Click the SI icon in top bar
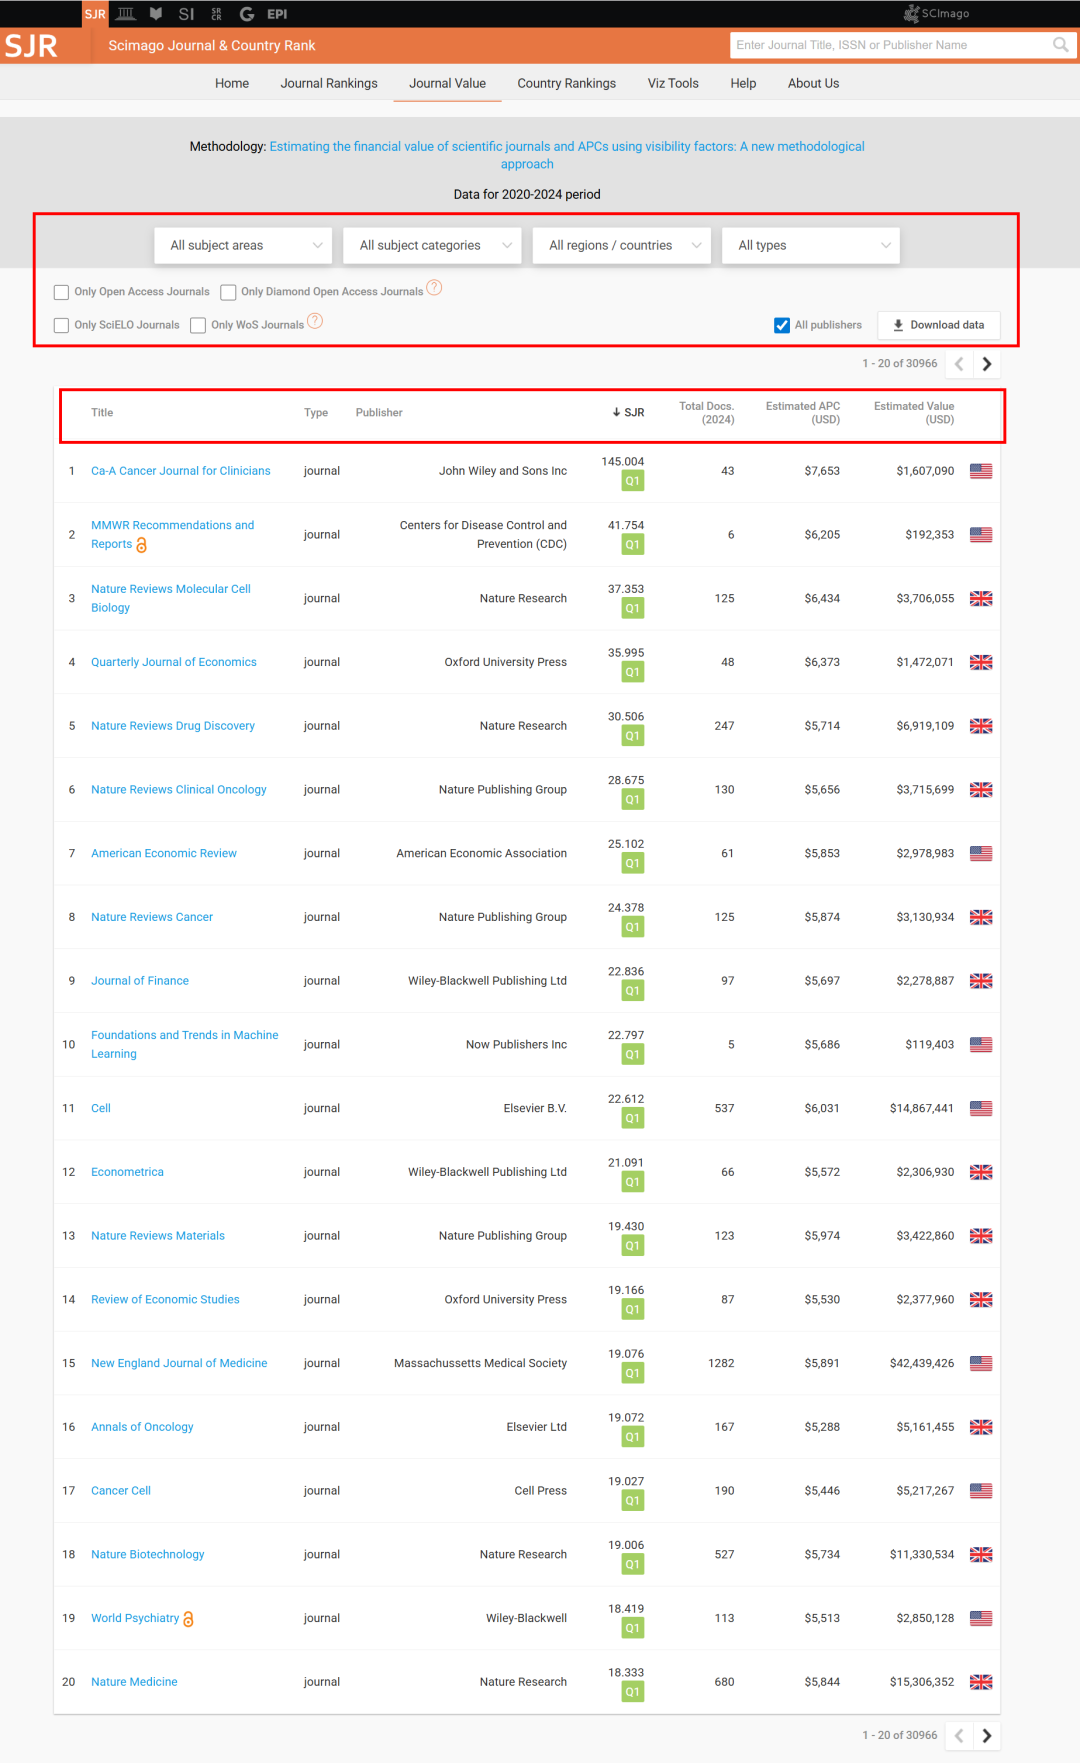1080x1763 pixels. coord(186,14)
